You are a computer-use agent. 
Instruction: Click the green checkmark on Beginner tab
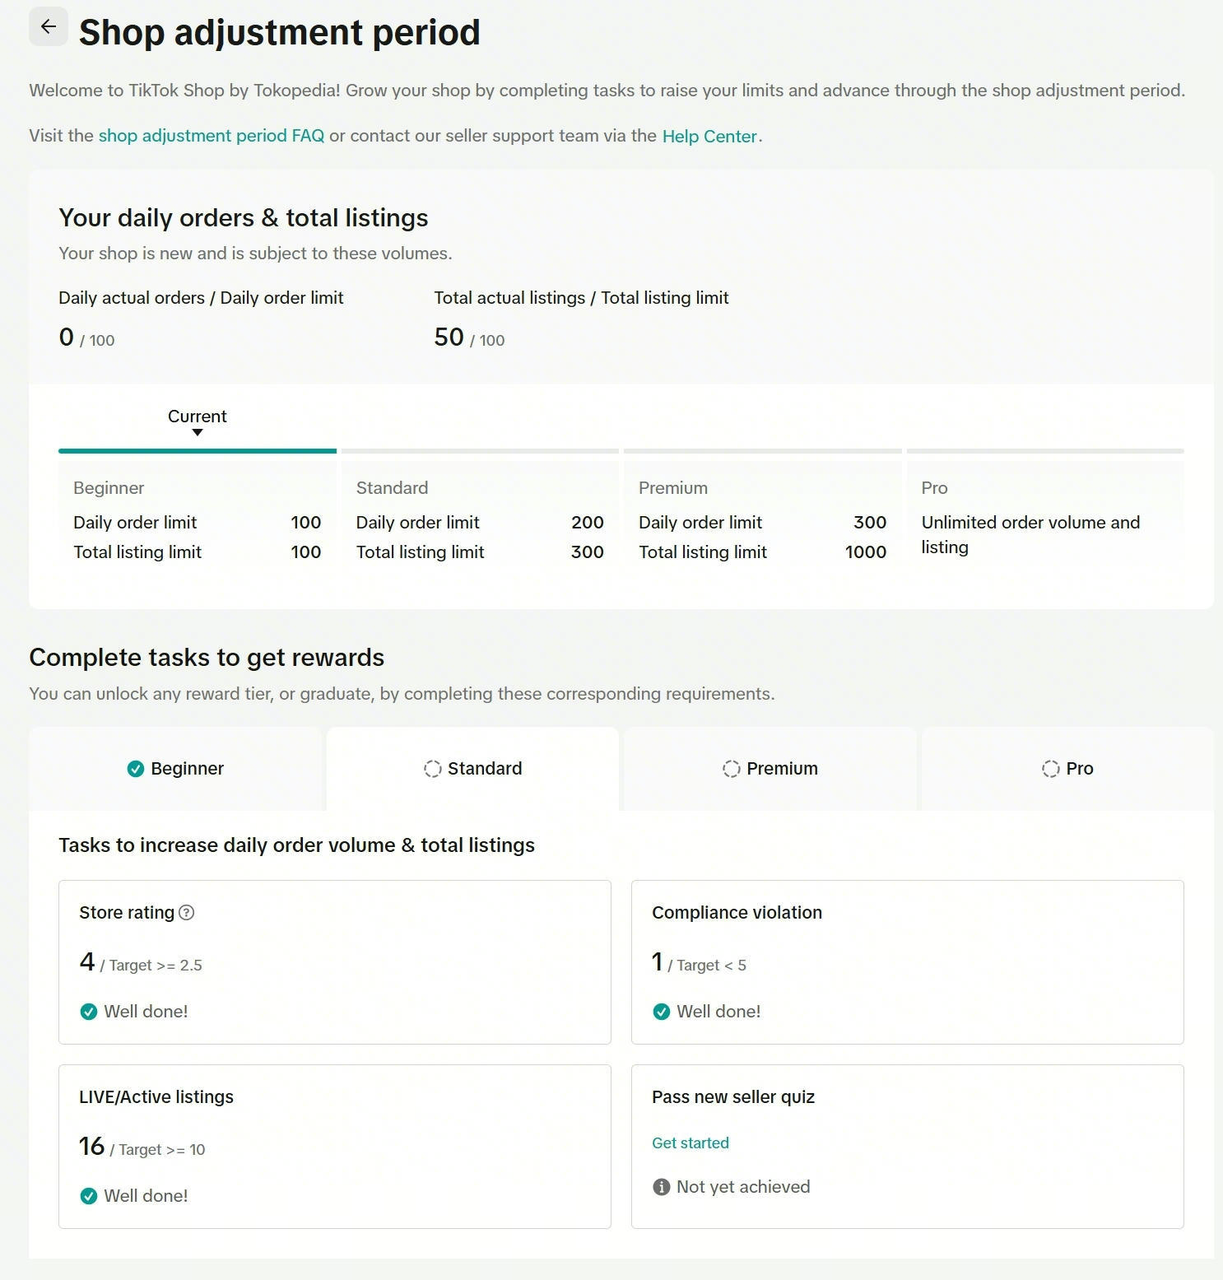coord(136,768)
